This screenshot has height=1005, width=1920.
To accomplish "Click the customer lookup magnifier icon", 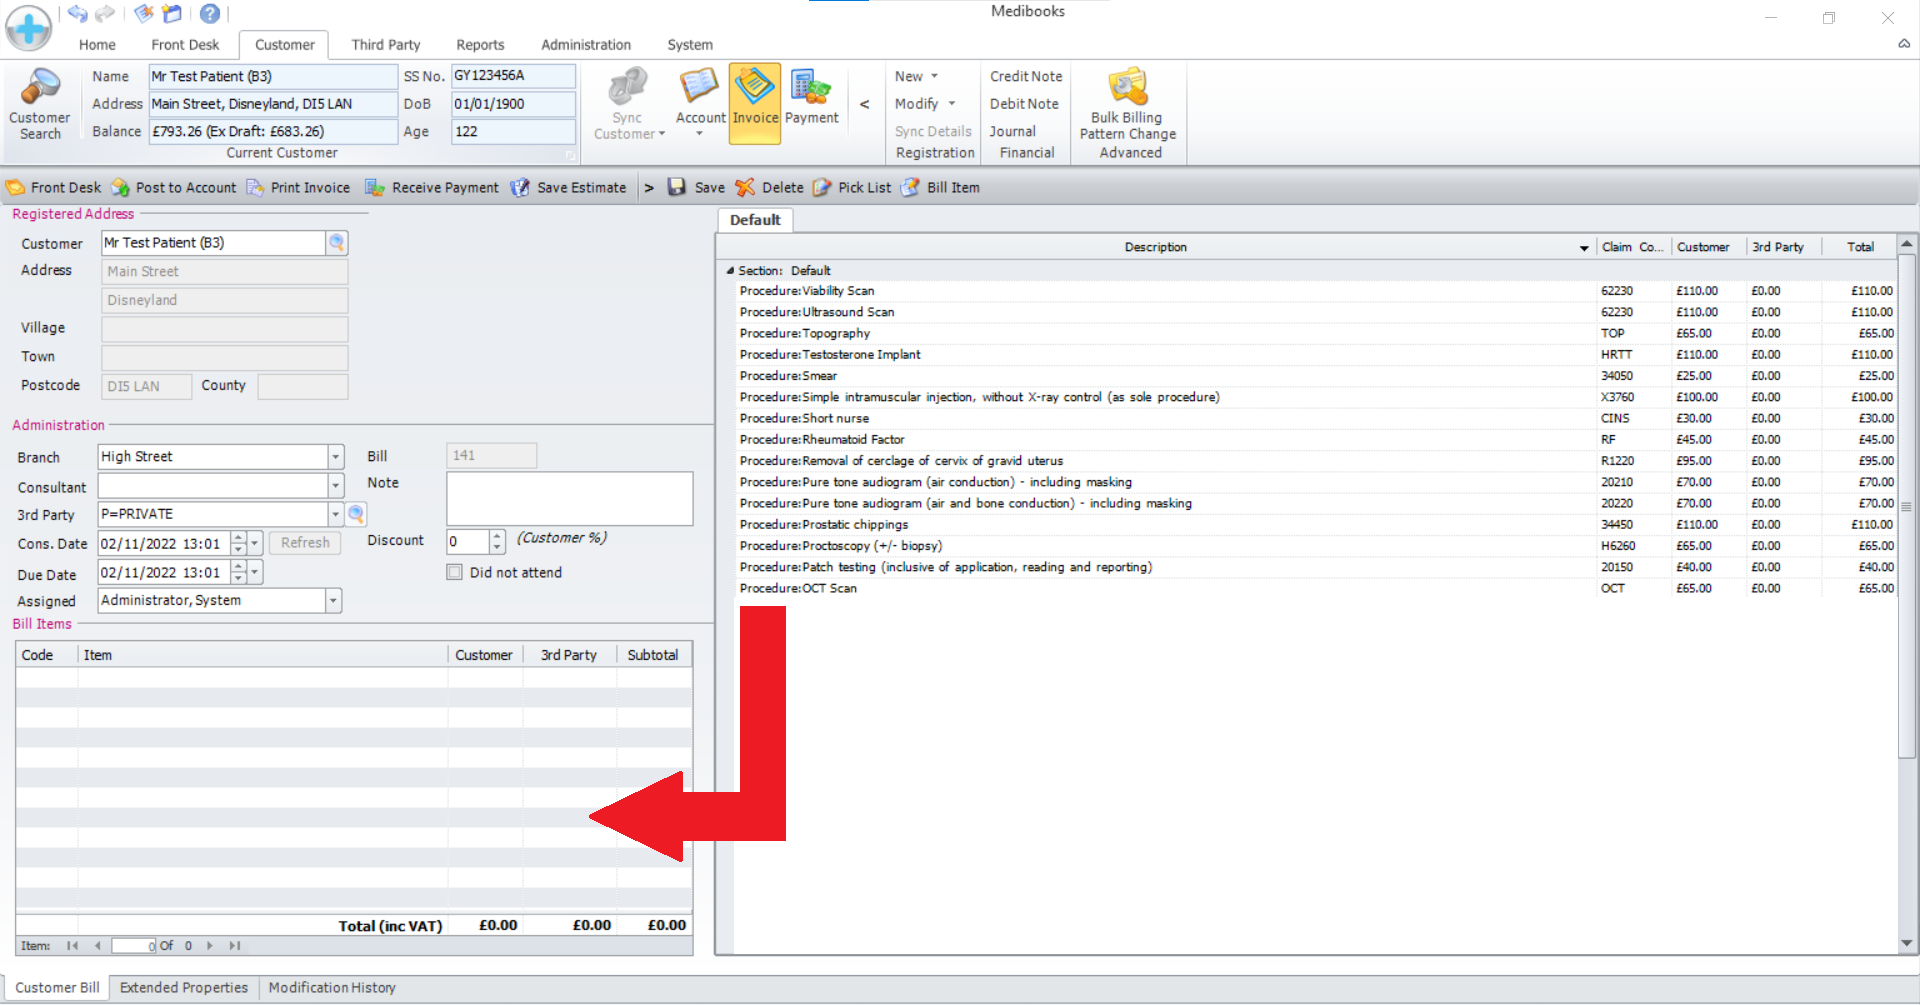I will tap(337, 243).
